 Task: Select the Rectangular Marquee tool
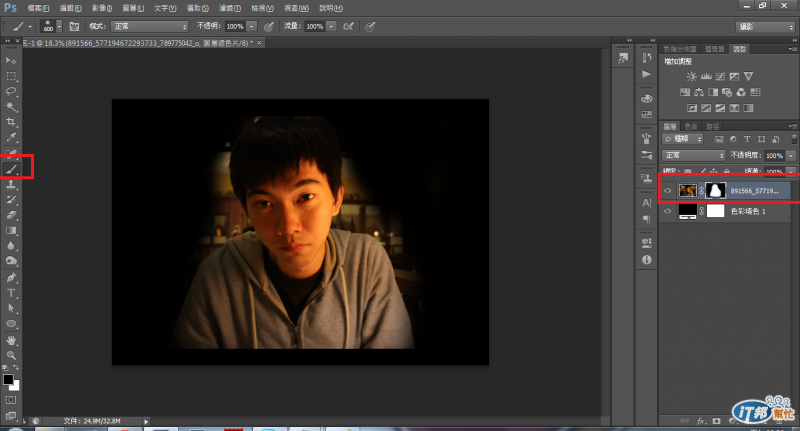point(11,76)
